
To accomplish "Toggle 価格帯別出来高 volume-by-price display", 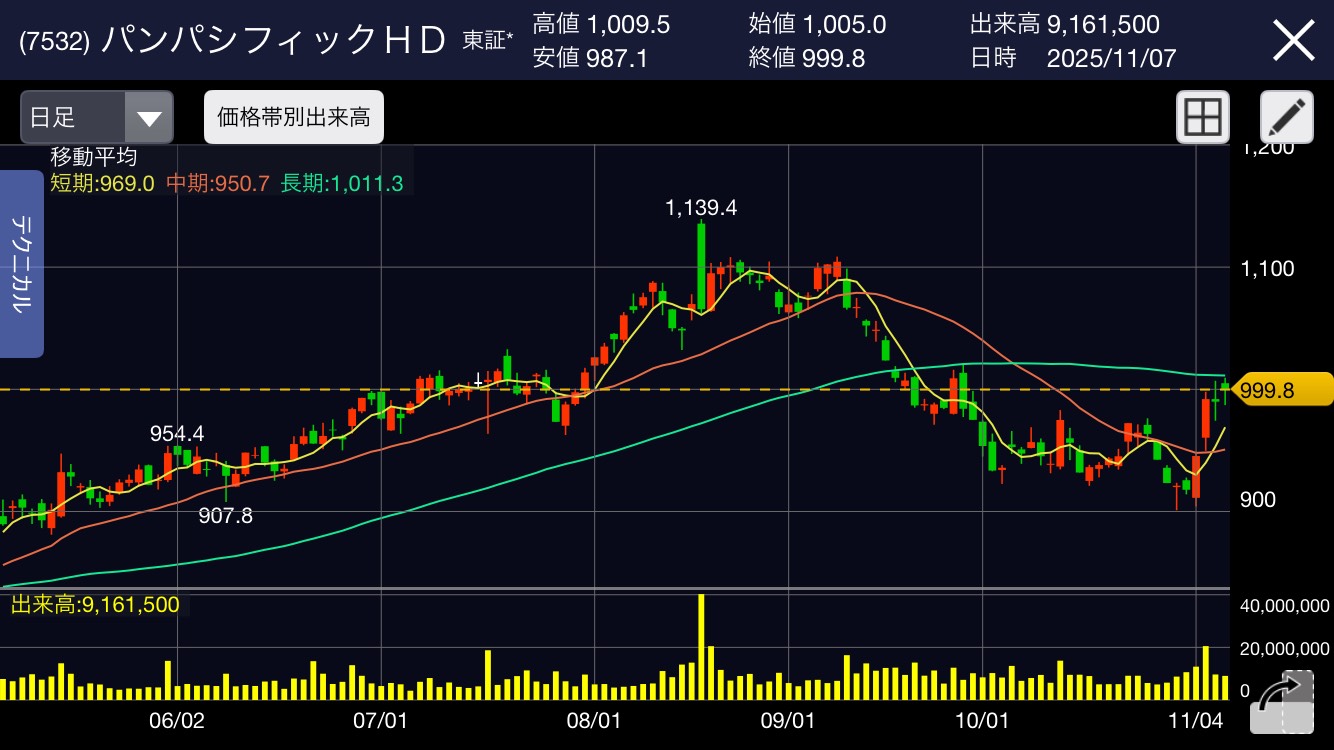I will [293, 118].
